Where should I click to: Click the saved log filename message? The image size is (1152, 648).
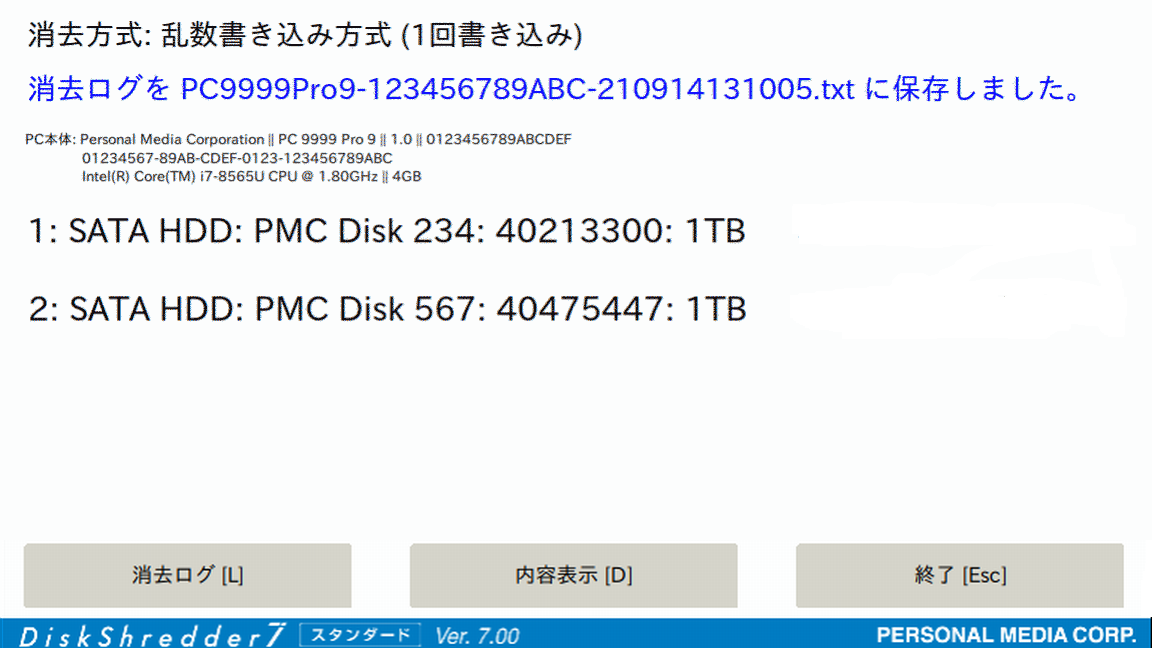(x=555, y=89)
